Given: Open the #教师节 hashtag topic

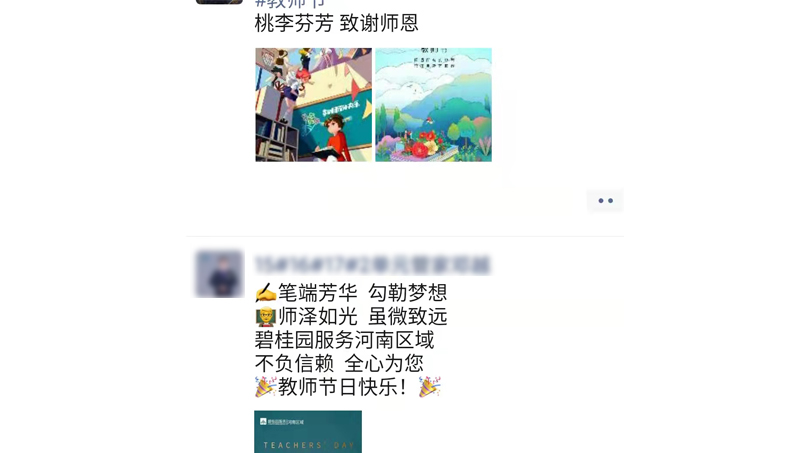Looking at the screenshot, I should click(x=290, y=3).
